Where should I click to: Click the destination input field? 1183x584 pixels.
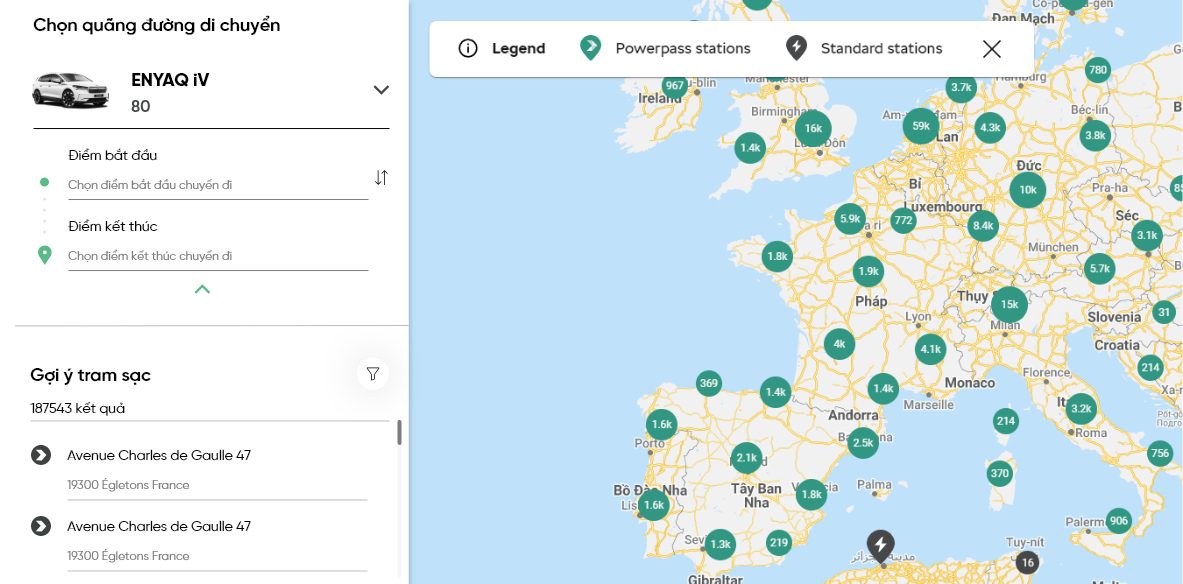coord(217,256)
